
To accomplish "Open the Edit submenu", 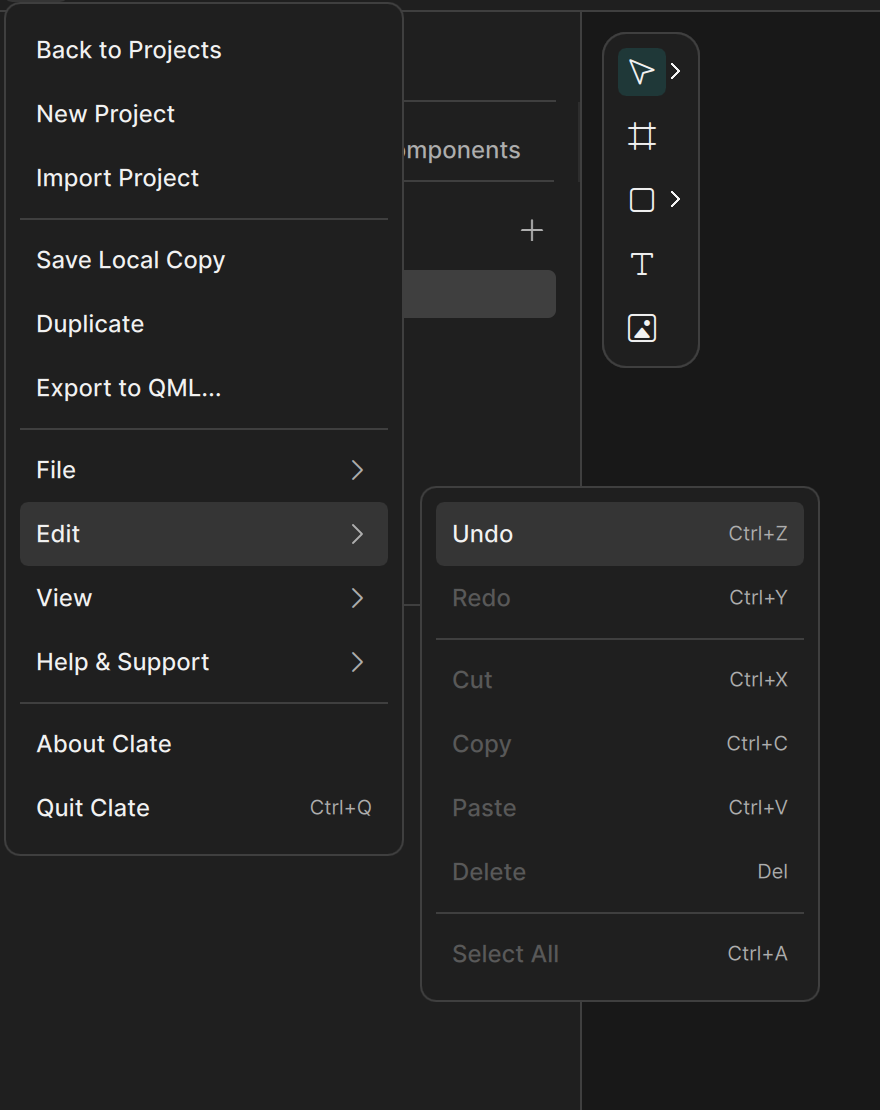I will point(204,534).
